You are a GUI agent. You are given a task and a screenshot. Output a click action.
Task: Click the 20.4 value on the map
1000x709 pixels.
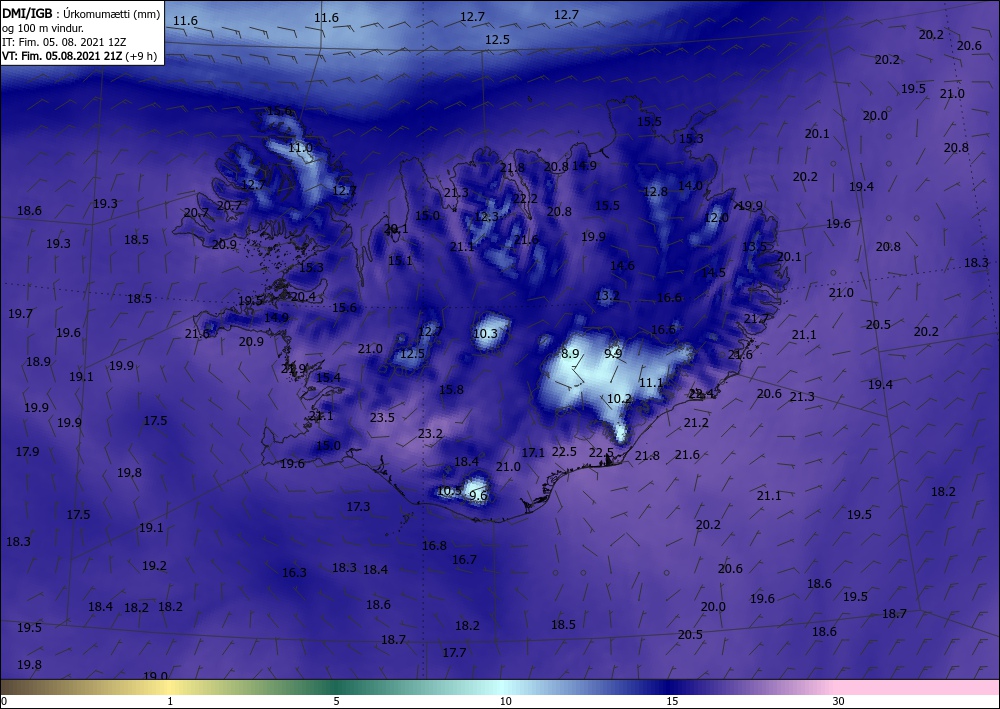[302, 296]
